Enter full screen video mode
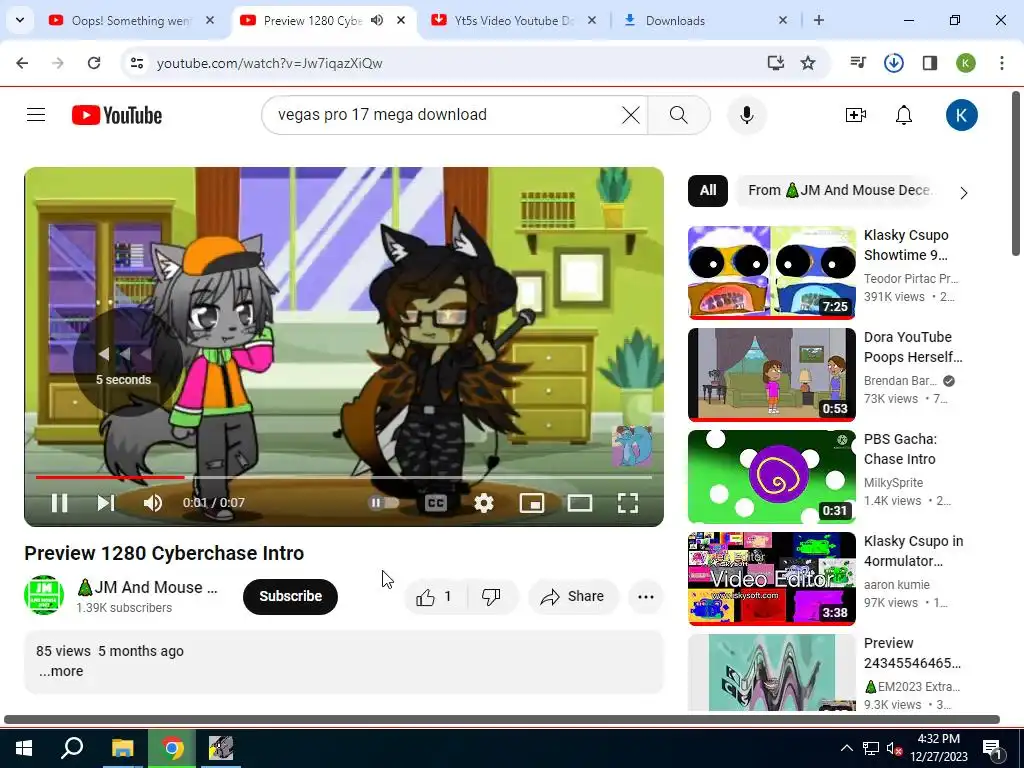Image resolution: width=1024 pixels, height=768 pixels. pyautogui.click(x=628, y=503)
